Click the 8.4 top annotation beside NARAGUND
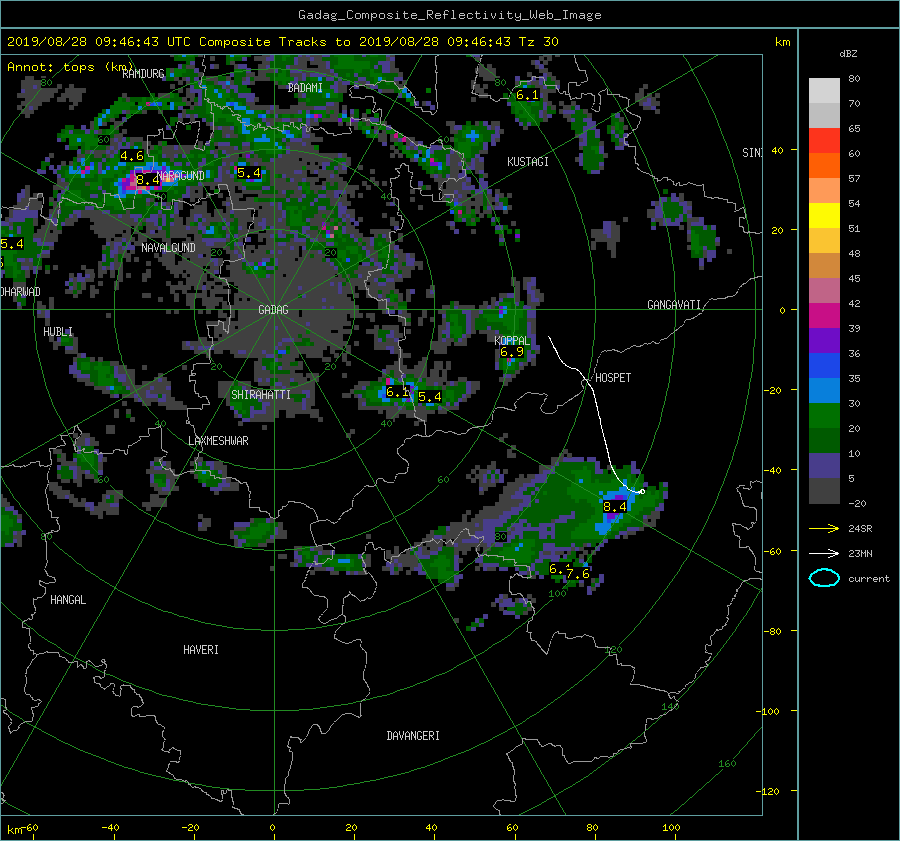Viewport: 900px width, 841px height. (148, 180)
